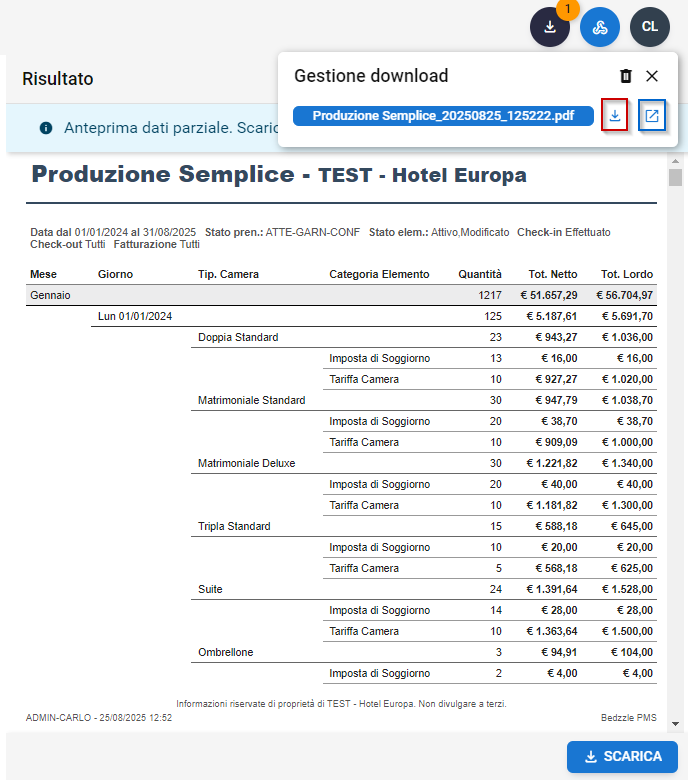Click the Tip. Camera column header

point(228,274)
